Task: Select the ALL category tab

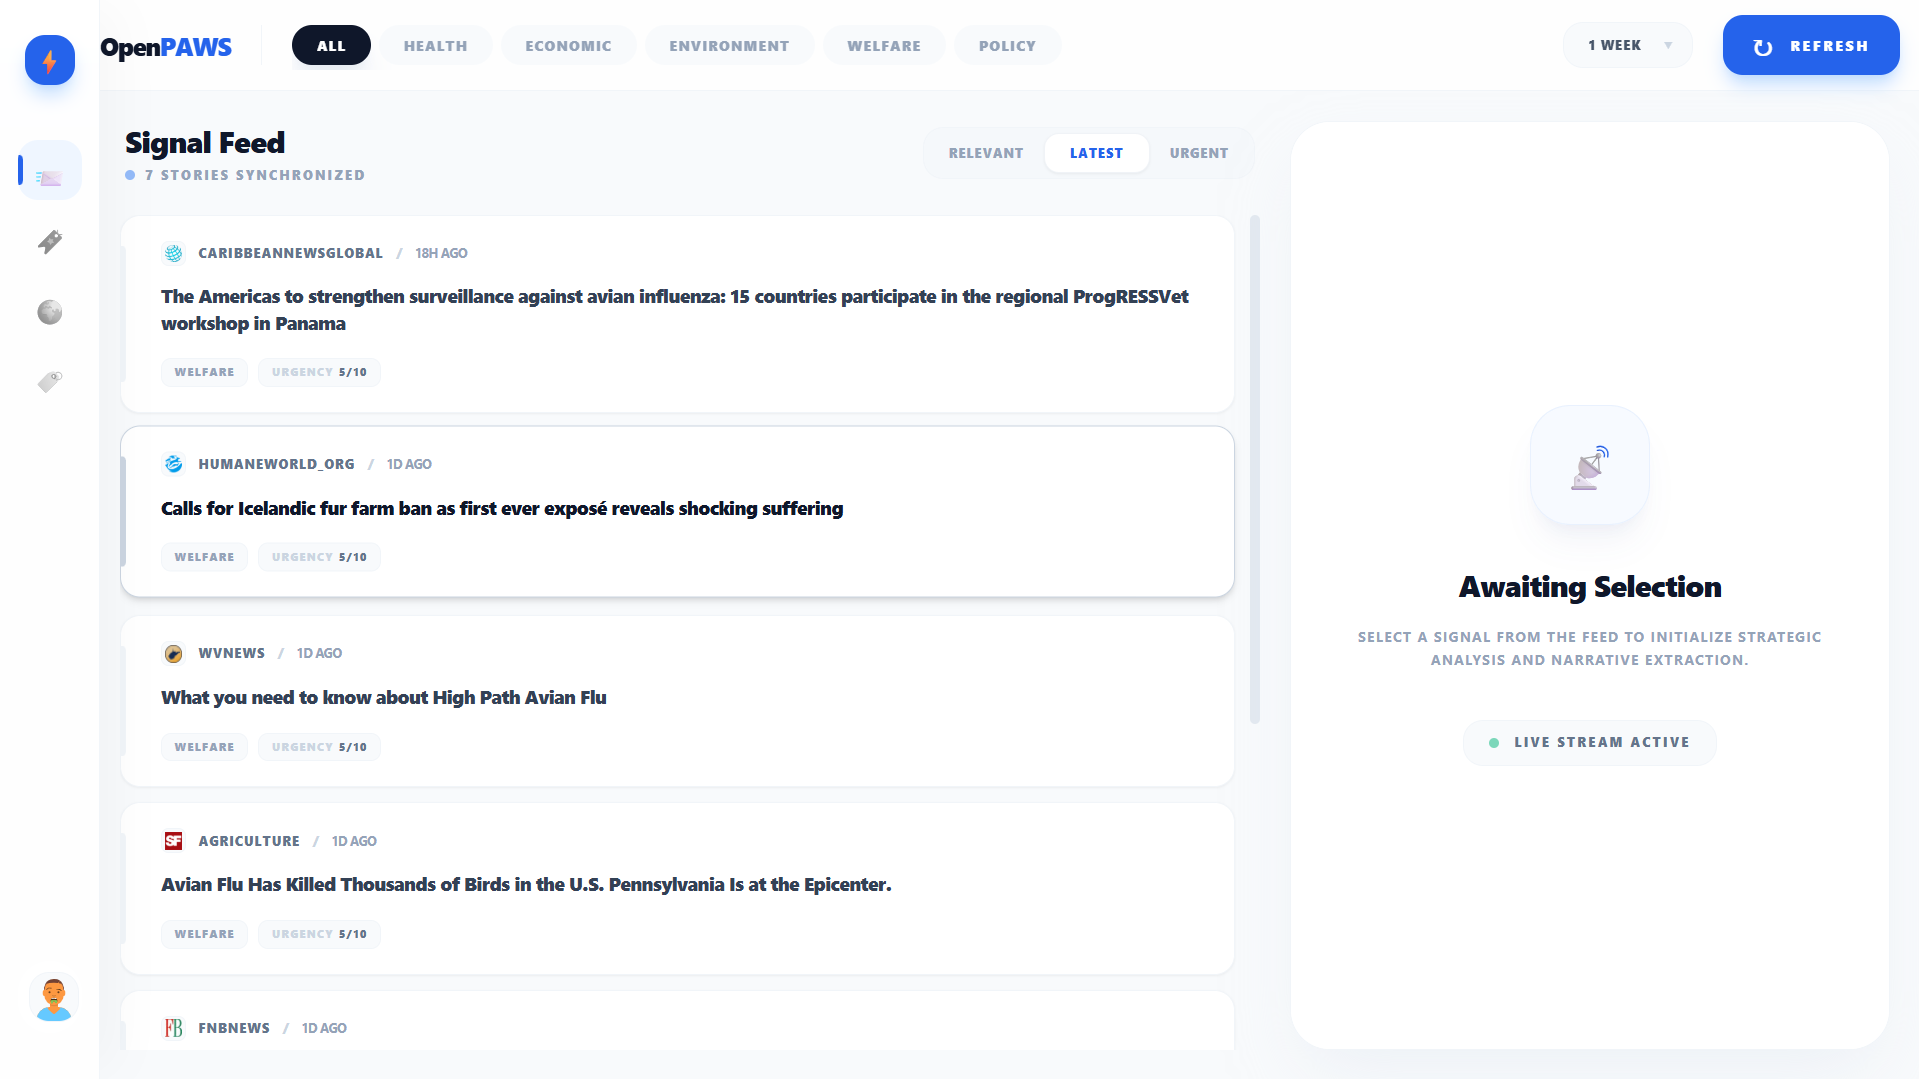Action: (331, 45)
